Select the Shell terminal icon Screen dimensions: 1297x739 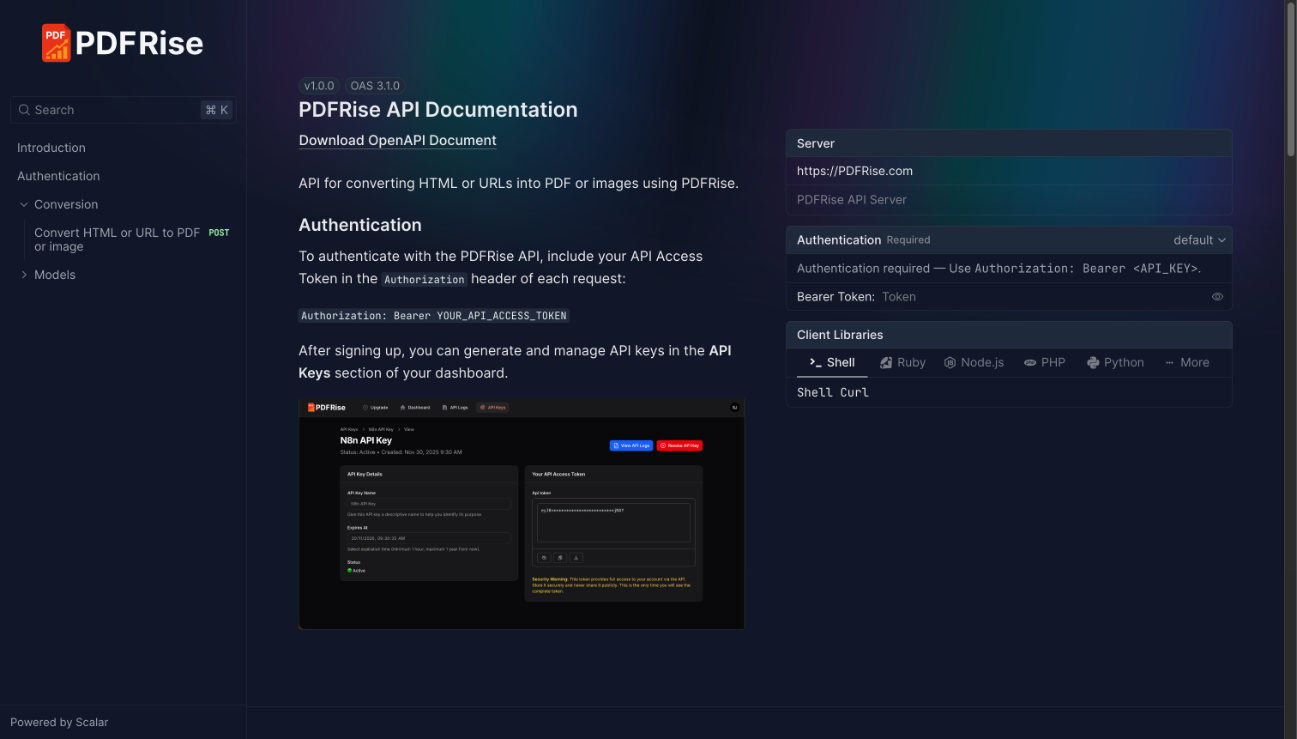[815, 362]
